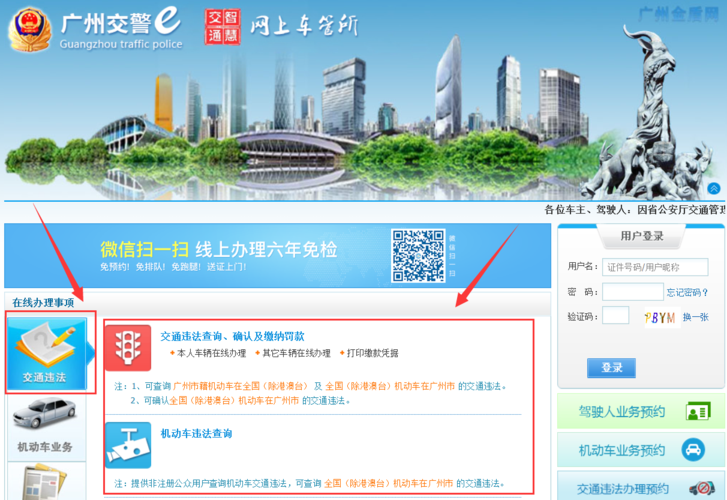
Task: Click the red 交智通慧 seal logo
Action: point(223,27)
